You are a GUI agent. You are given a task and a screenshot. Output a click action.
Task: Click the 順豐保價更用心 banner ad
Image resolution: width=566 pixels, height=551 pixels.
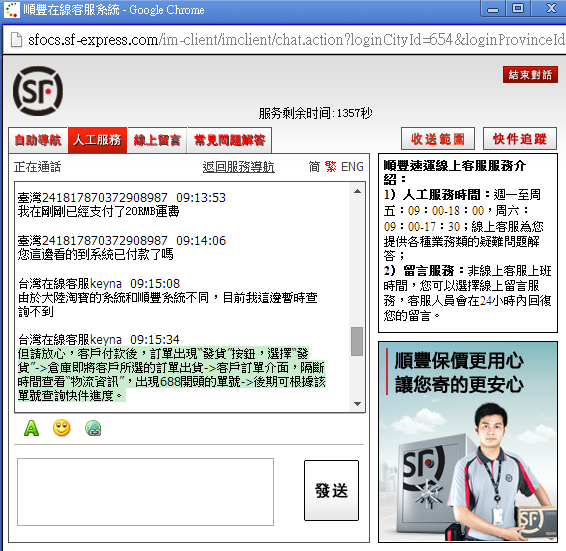tap(468, 442)
